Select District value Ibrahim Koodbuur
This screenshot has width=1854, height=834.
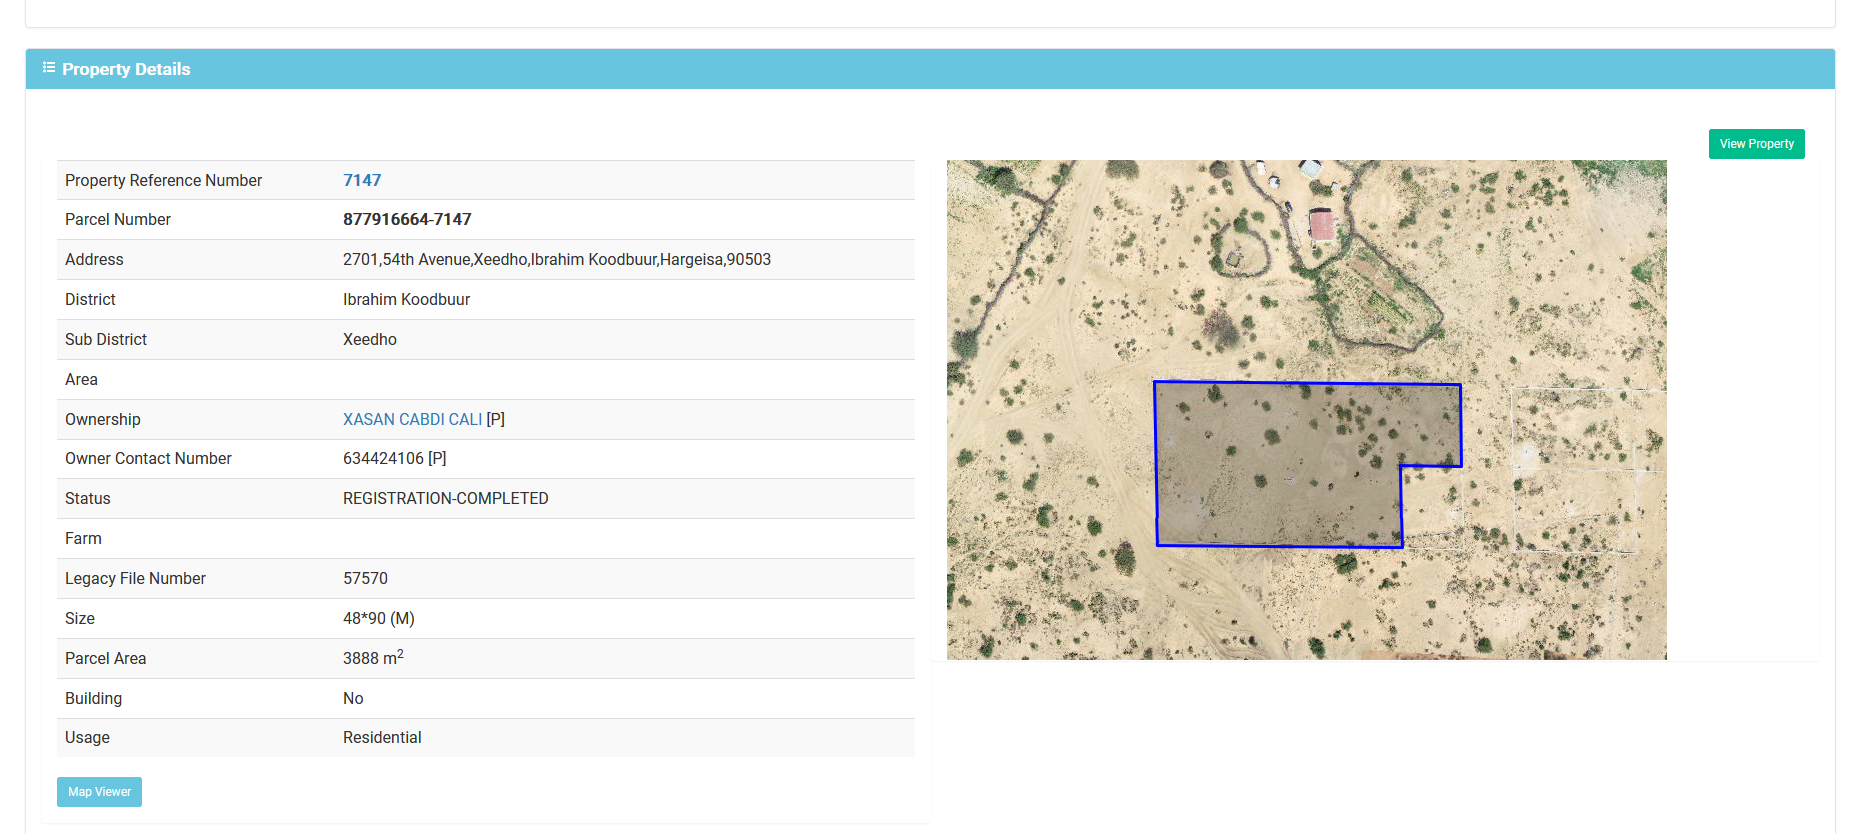(x=406, y=299)
